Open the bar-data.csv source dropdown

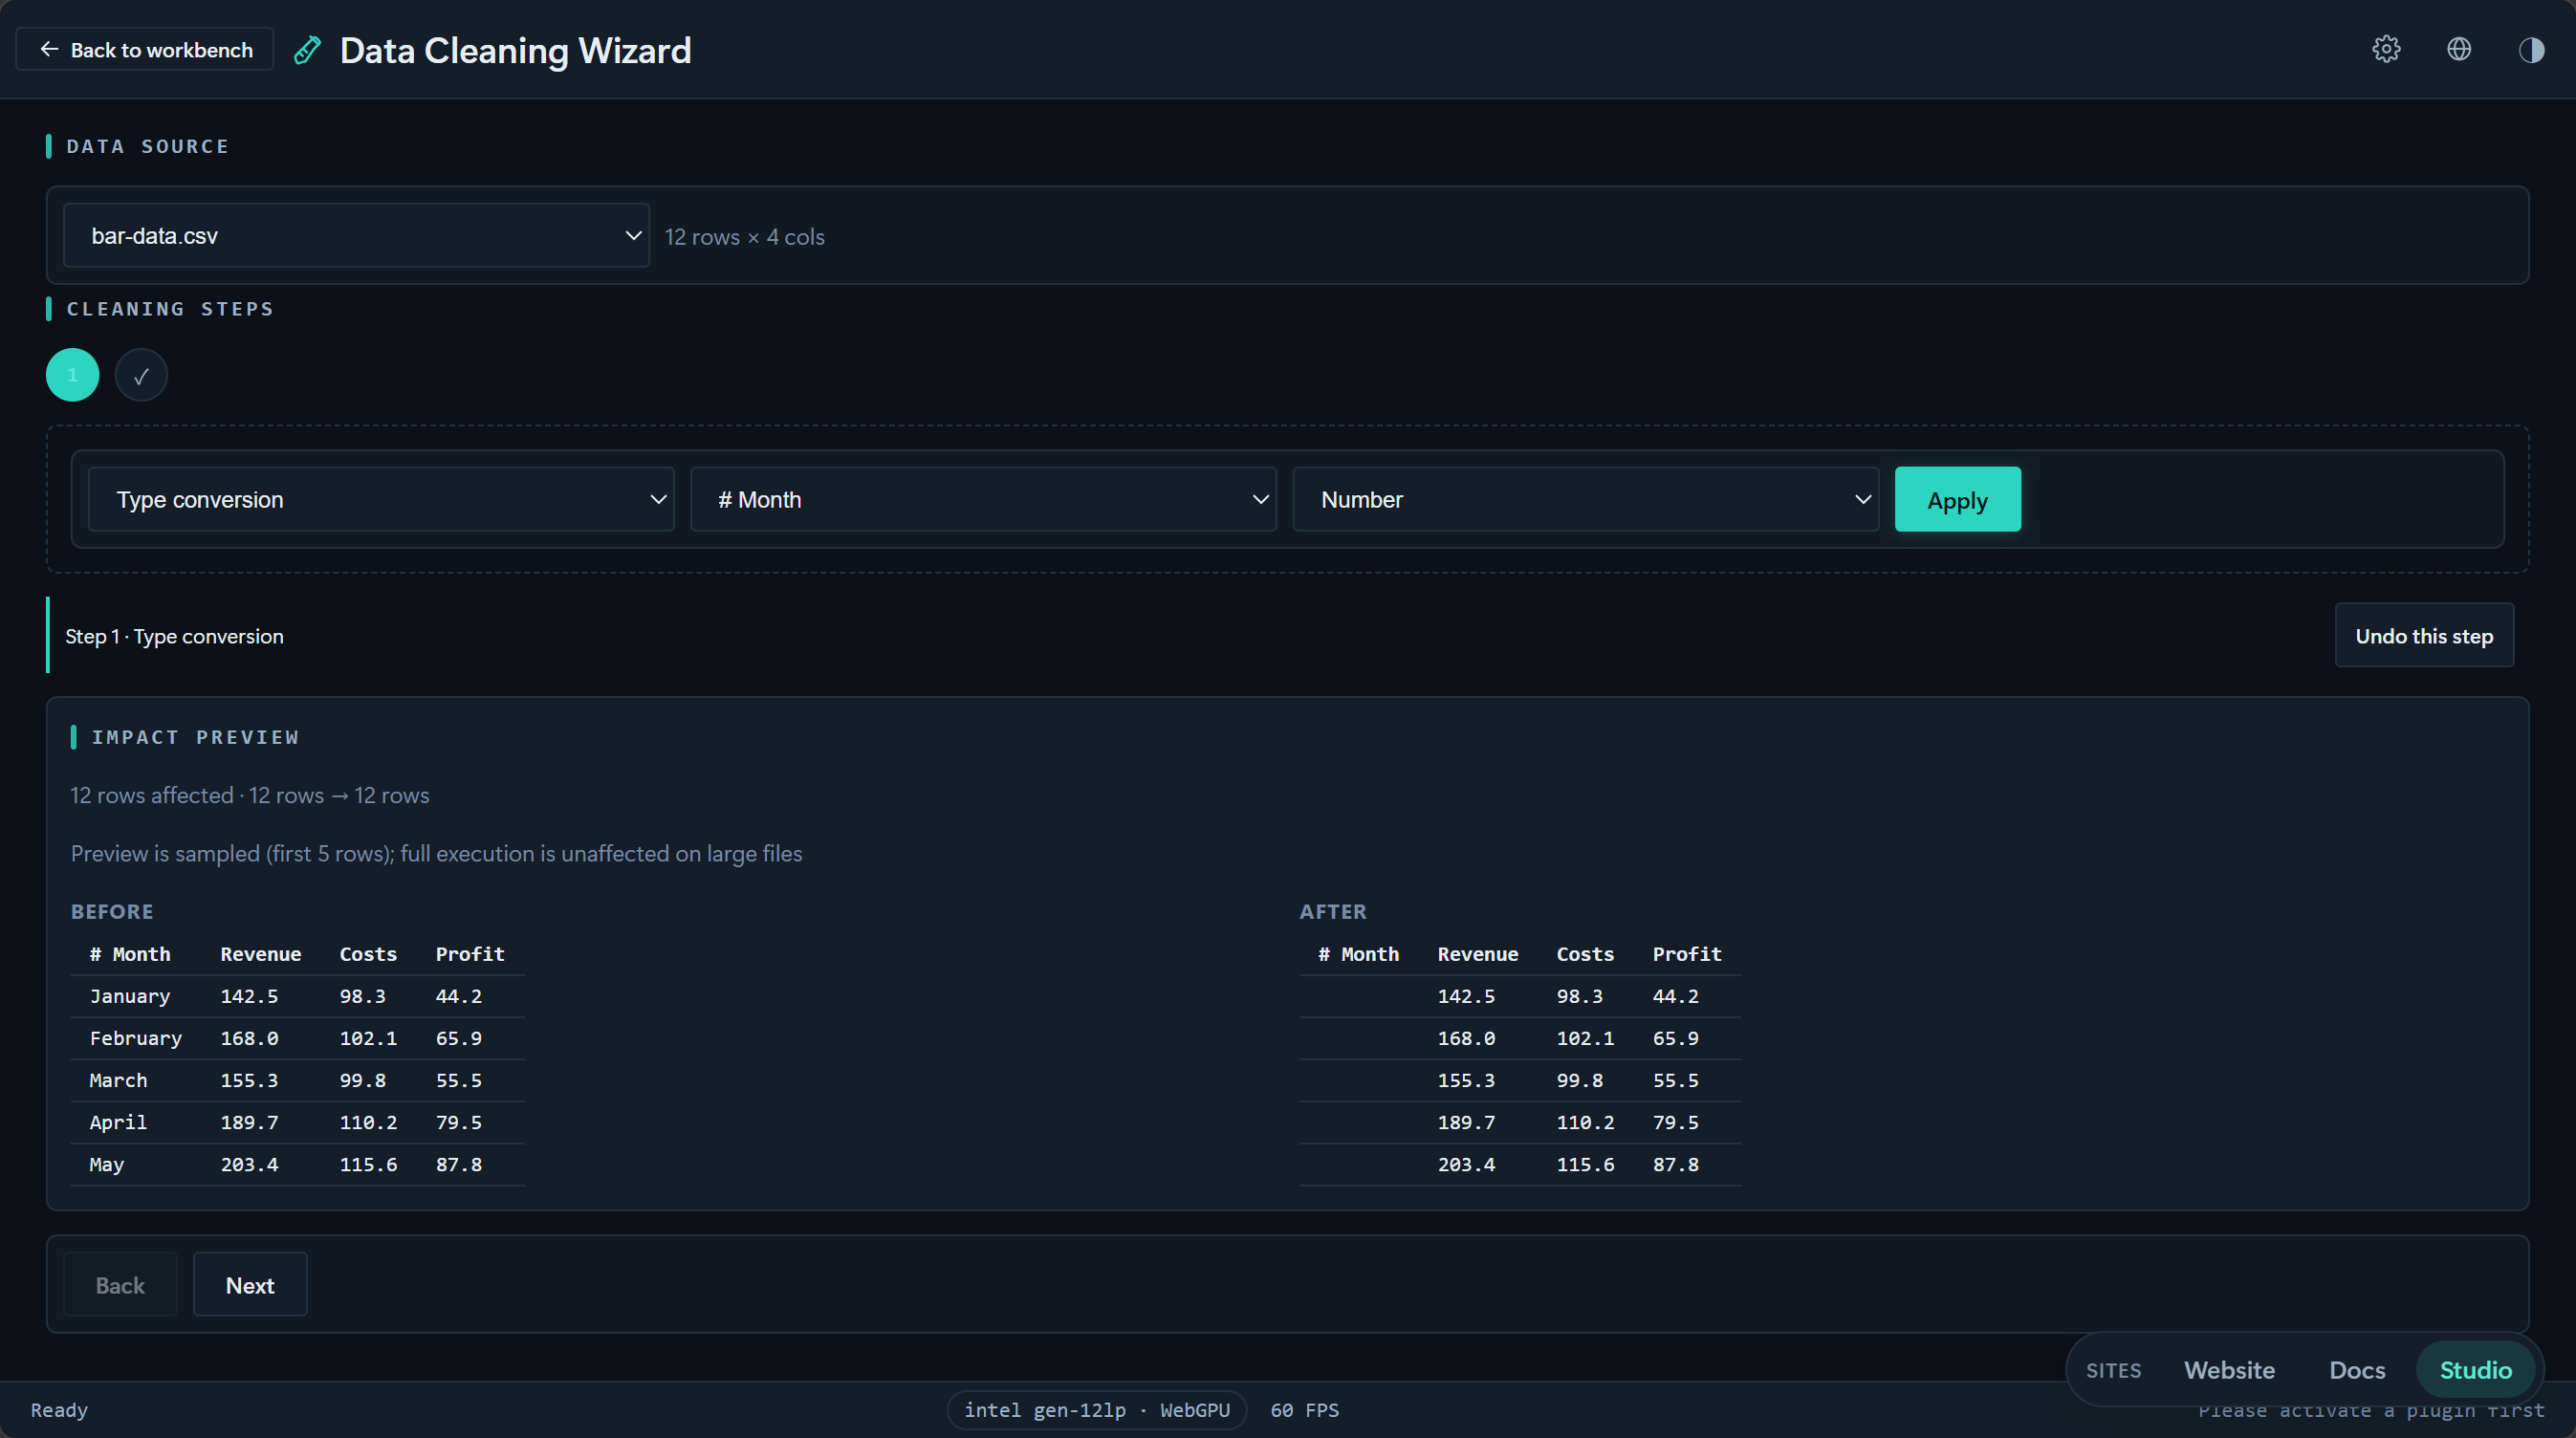(x=356, y=236)
